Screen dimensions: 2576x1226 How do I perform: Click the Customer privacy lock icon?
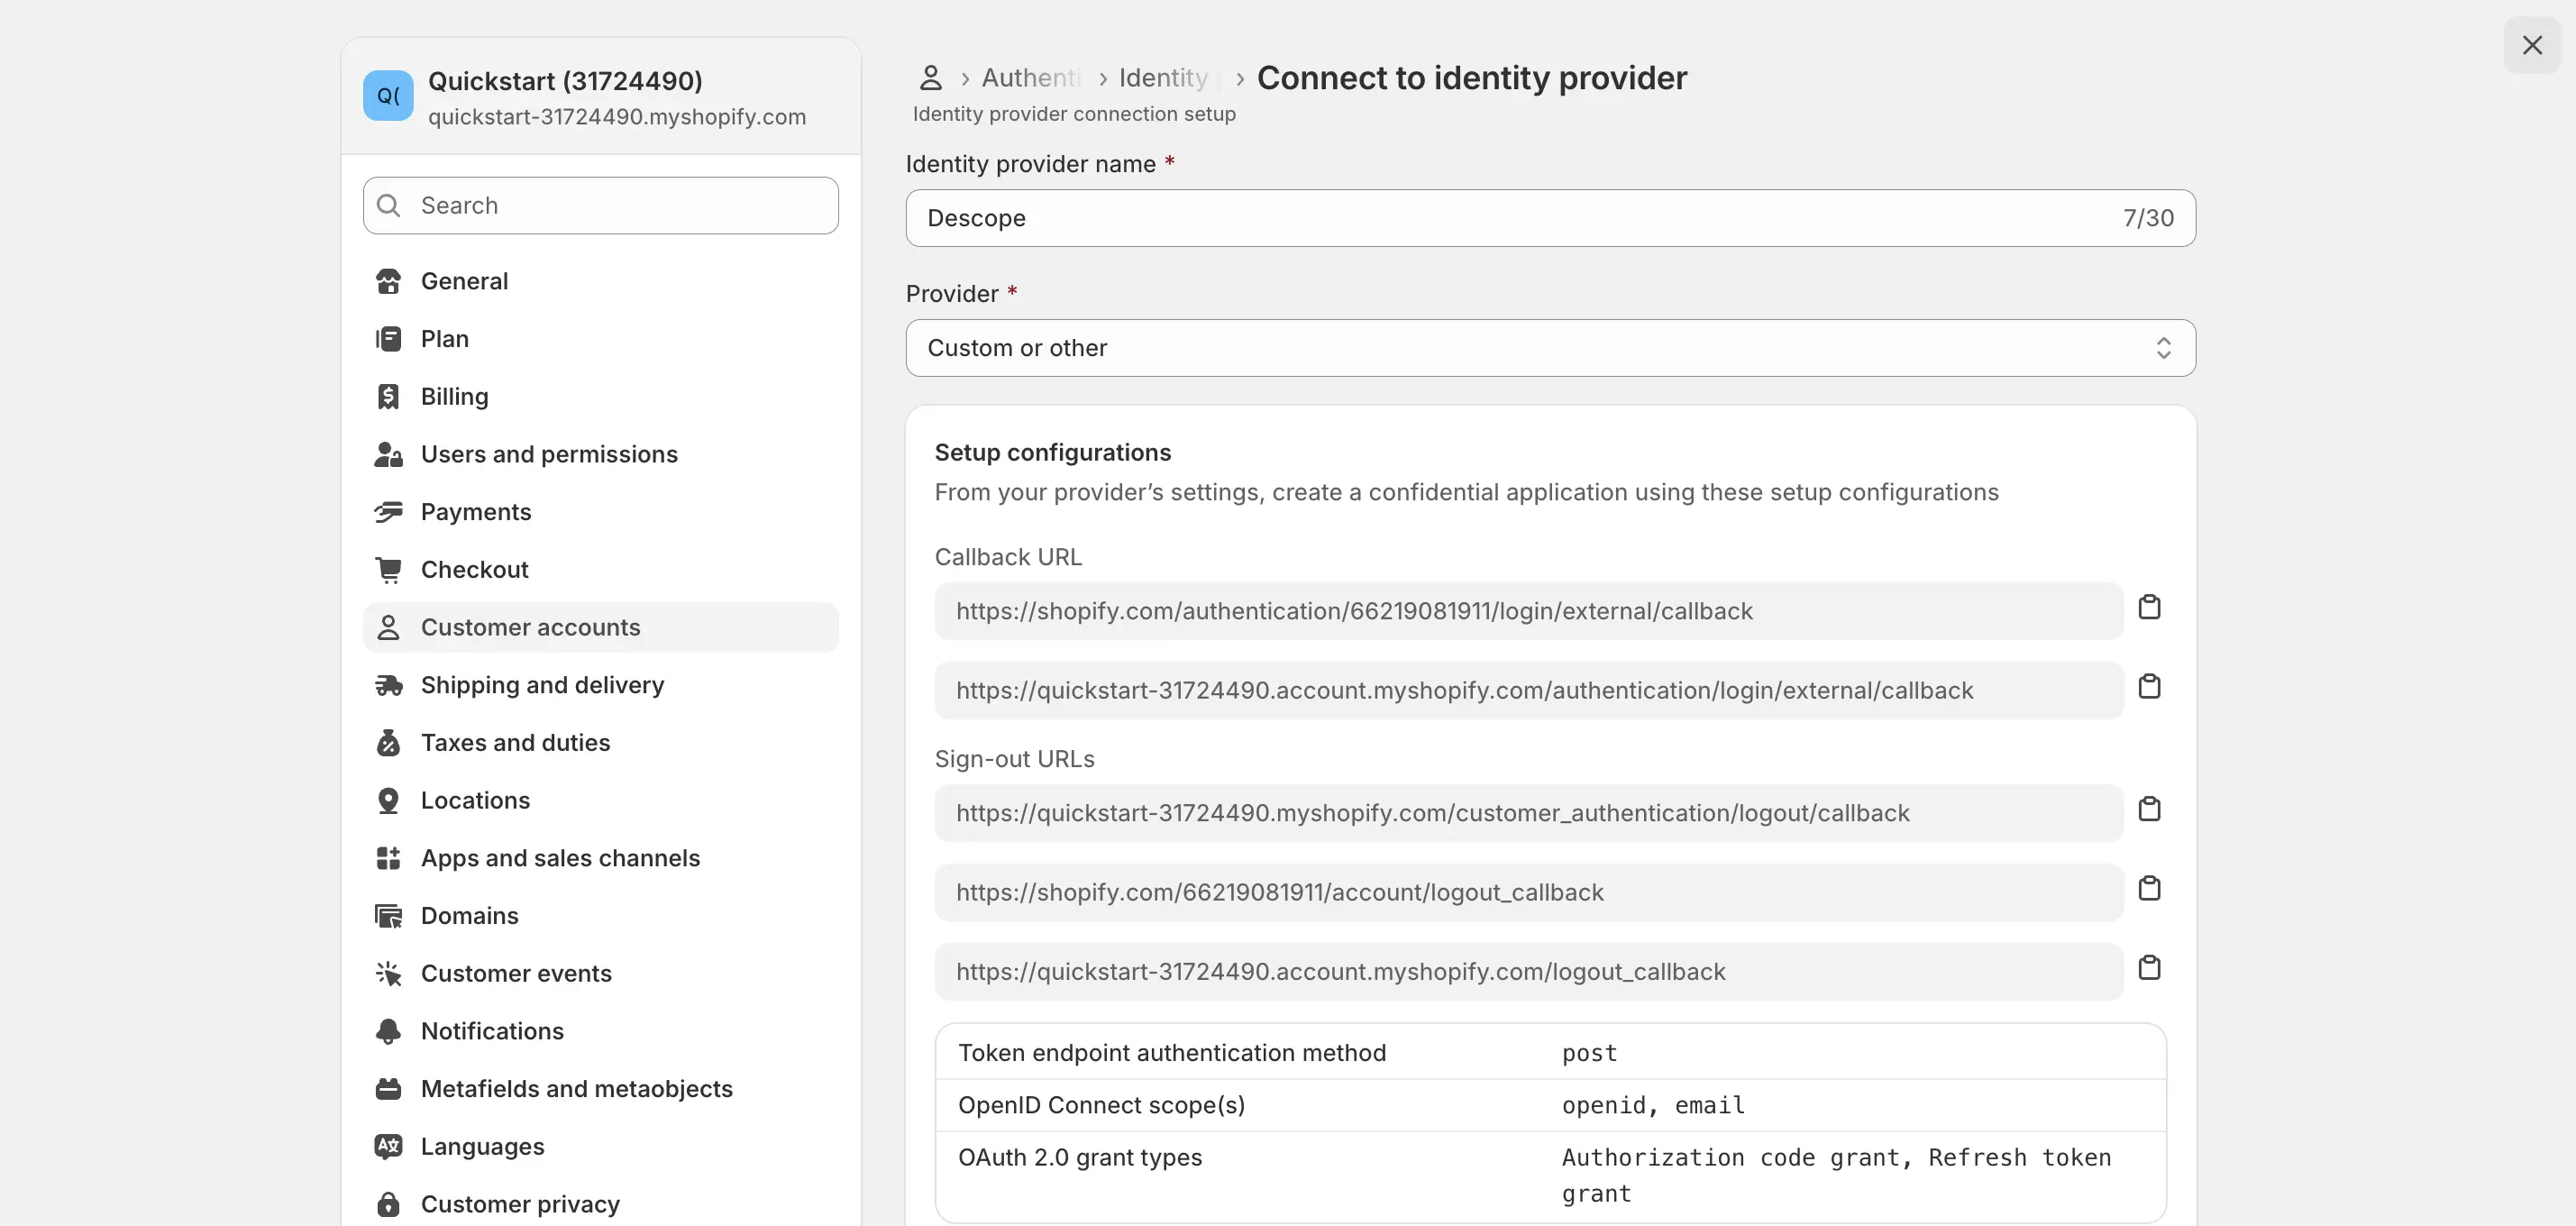(388, 1204)
